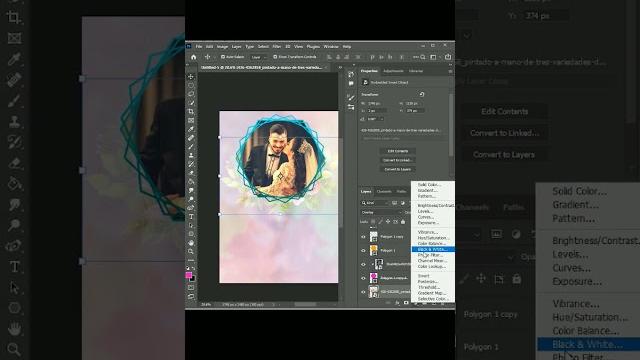Click Convert to Layers button in center window

click(398, 169)
